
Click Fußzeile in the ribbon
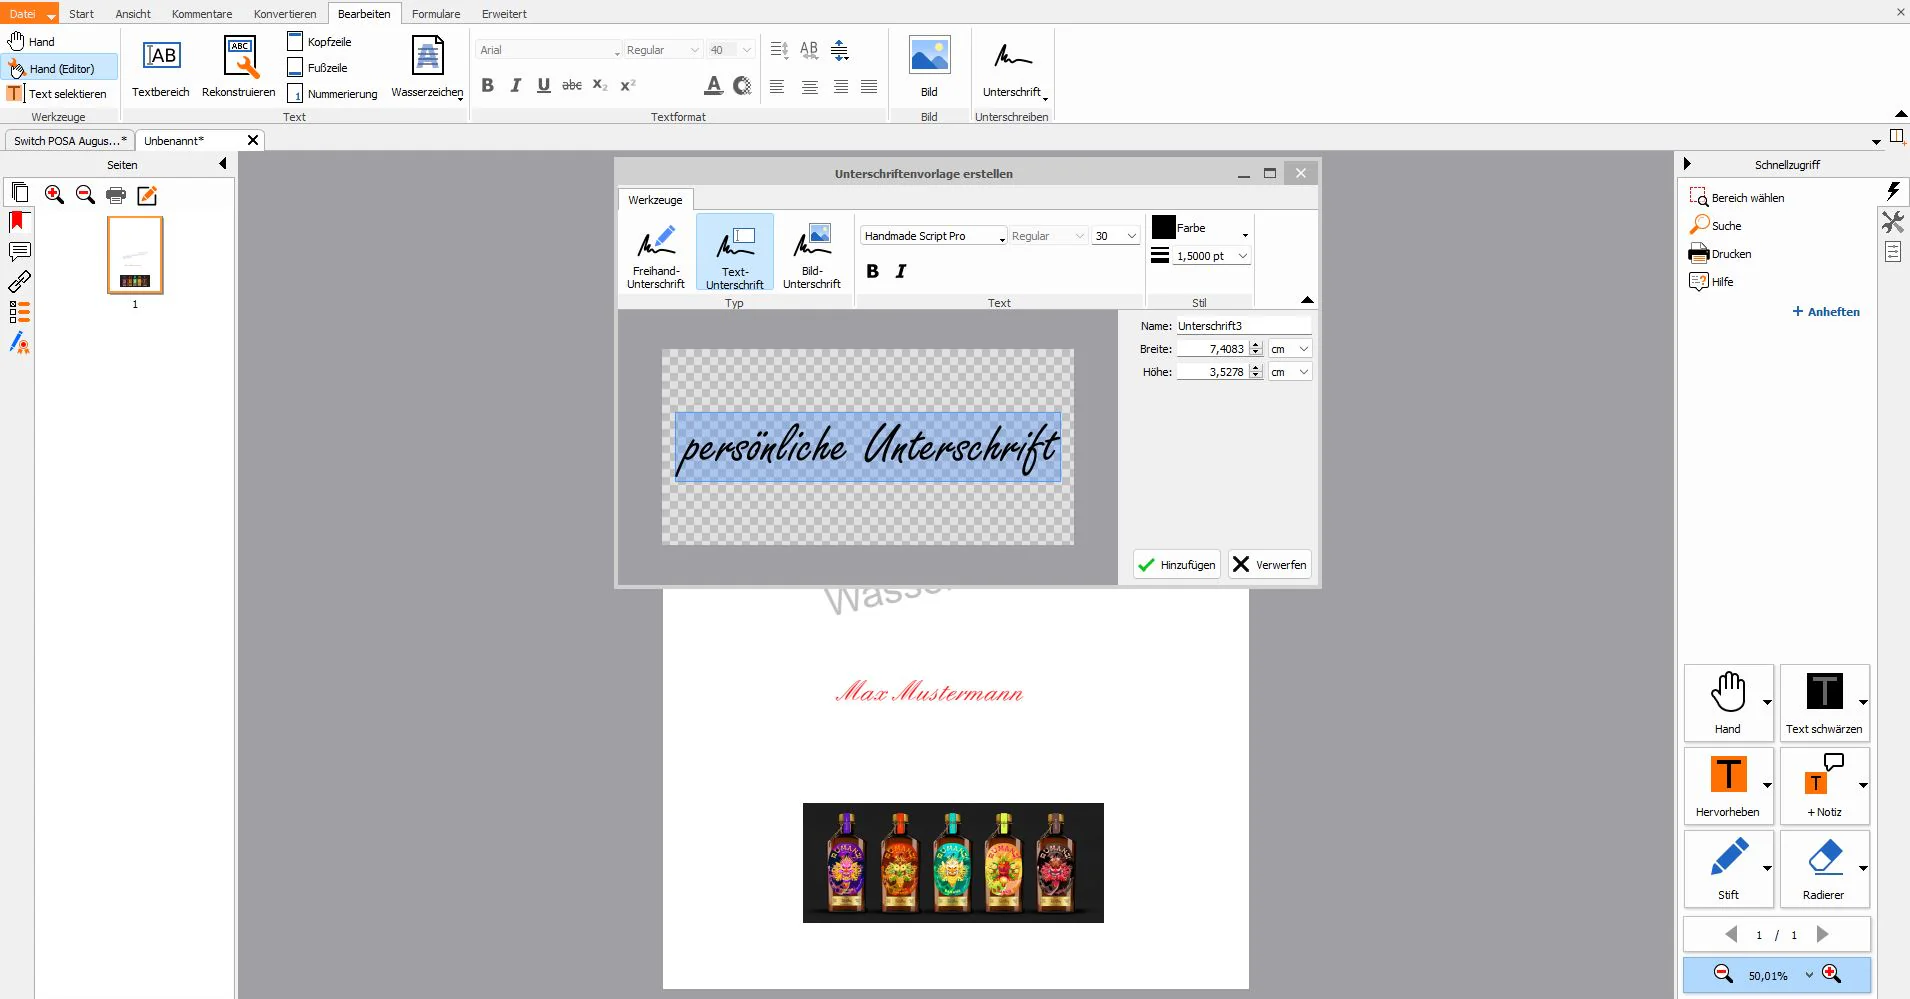tap(318, 68)
